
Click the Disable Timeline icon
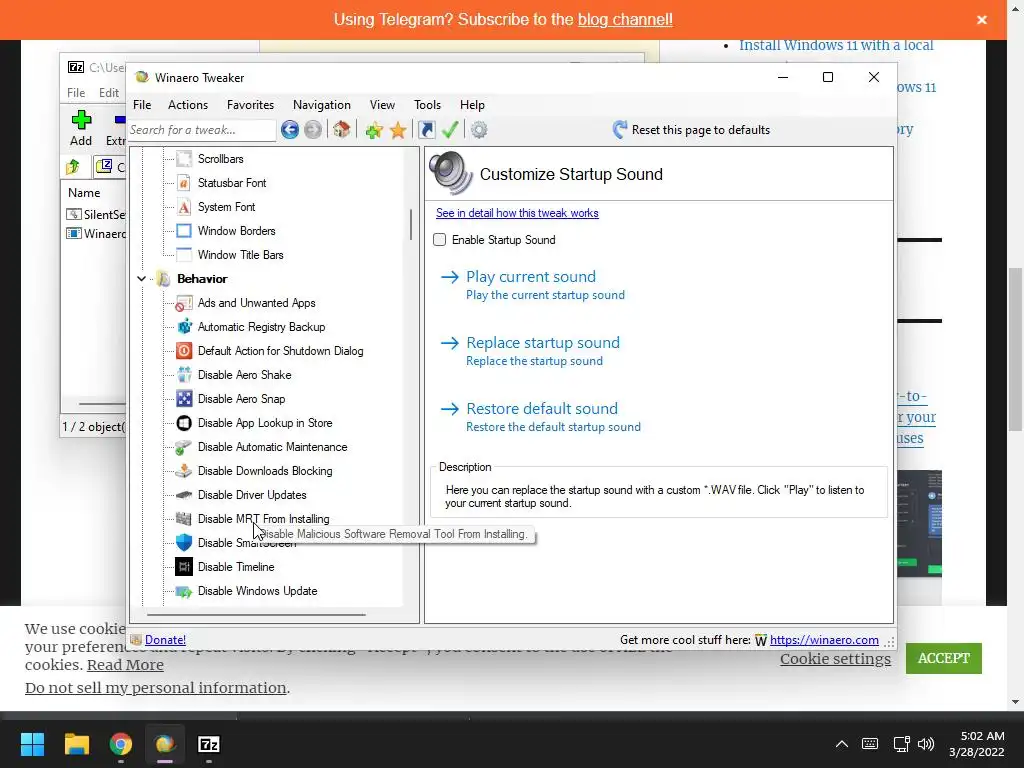[x=184, y=567]
